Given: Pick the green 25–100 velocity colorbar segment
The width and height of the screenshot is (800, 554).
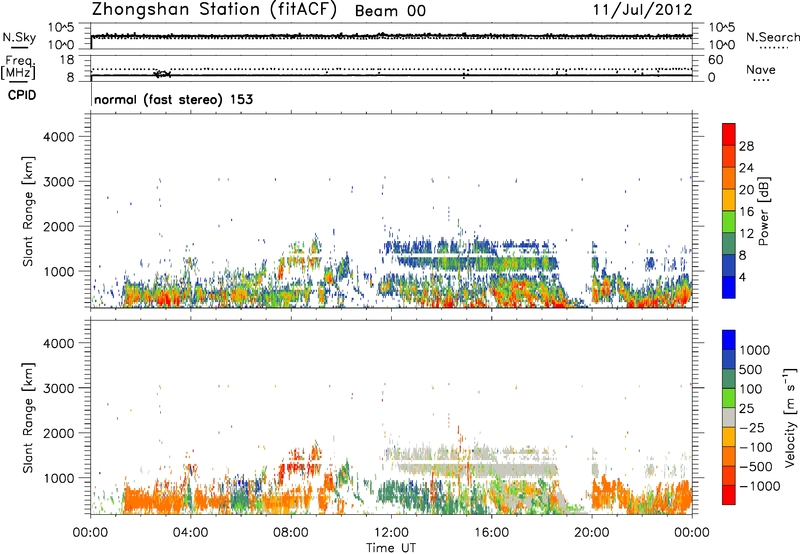Looking at the screenshot, I should coord(729,398).
